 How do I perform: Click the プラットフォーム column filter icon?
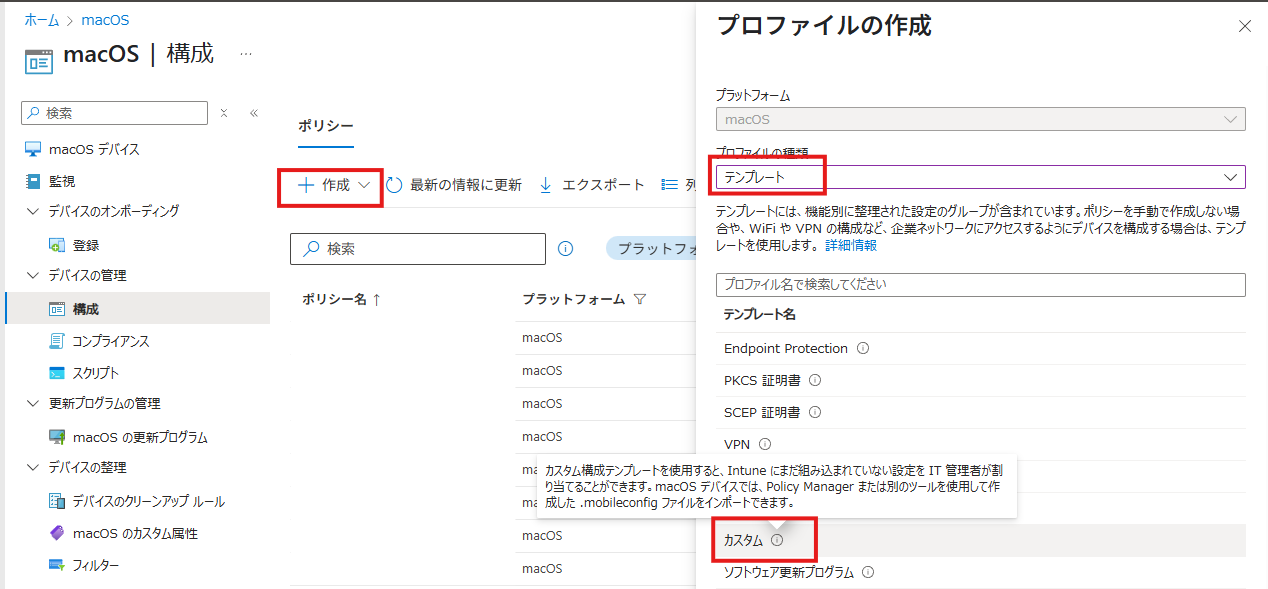640,299
